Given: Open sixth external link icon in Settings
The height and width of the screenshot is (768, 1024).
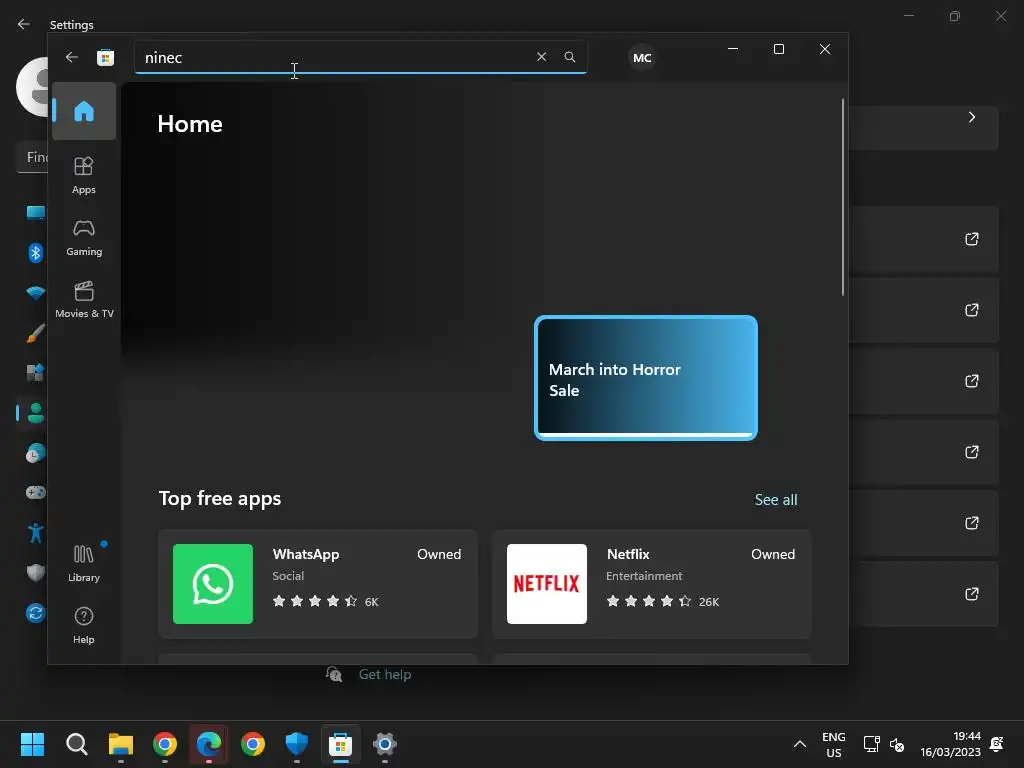Looking at the screenshot, I should pyautogui.click(x=972, y=594).
